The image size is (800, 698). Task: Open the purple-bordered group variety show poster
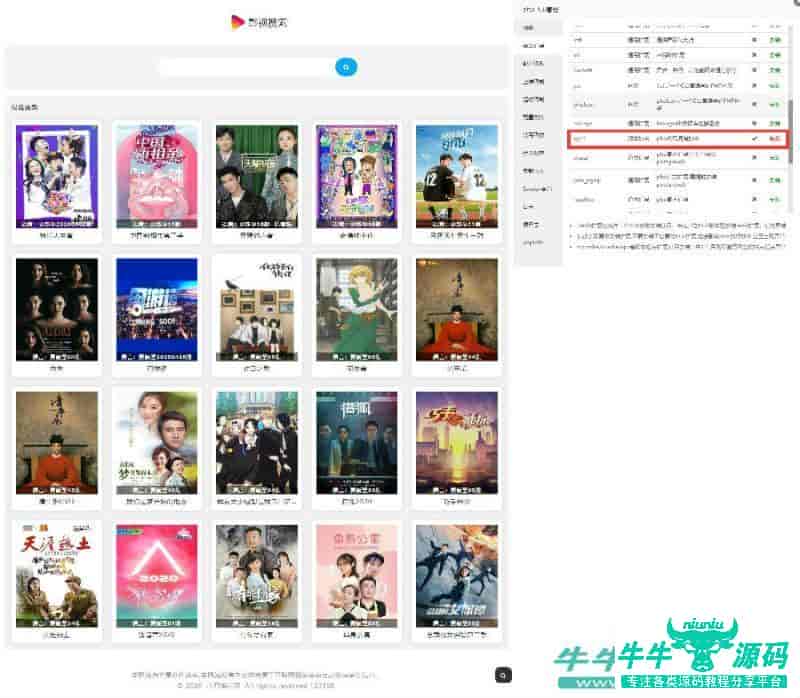tap(57, 177)
